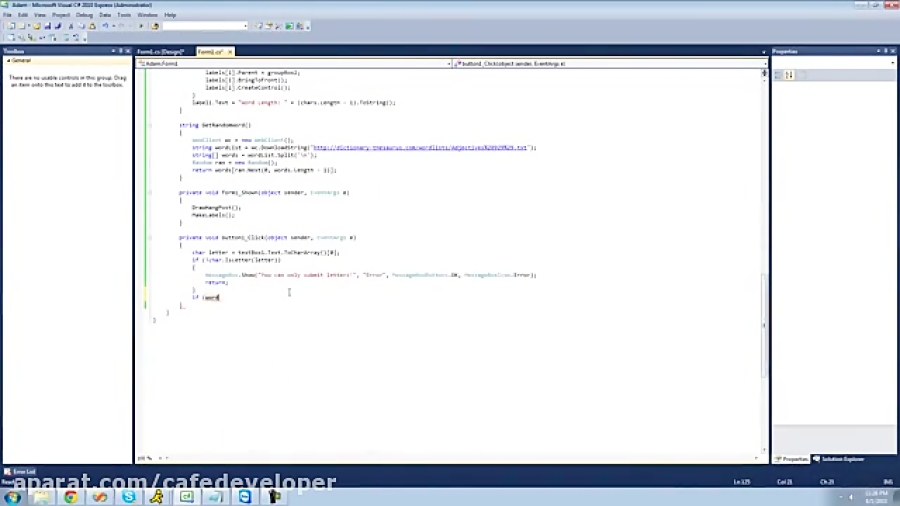The width and height of the screenshot is (900, 506).
Task: Click the Save toolbar icon
Action: (48, 26)
